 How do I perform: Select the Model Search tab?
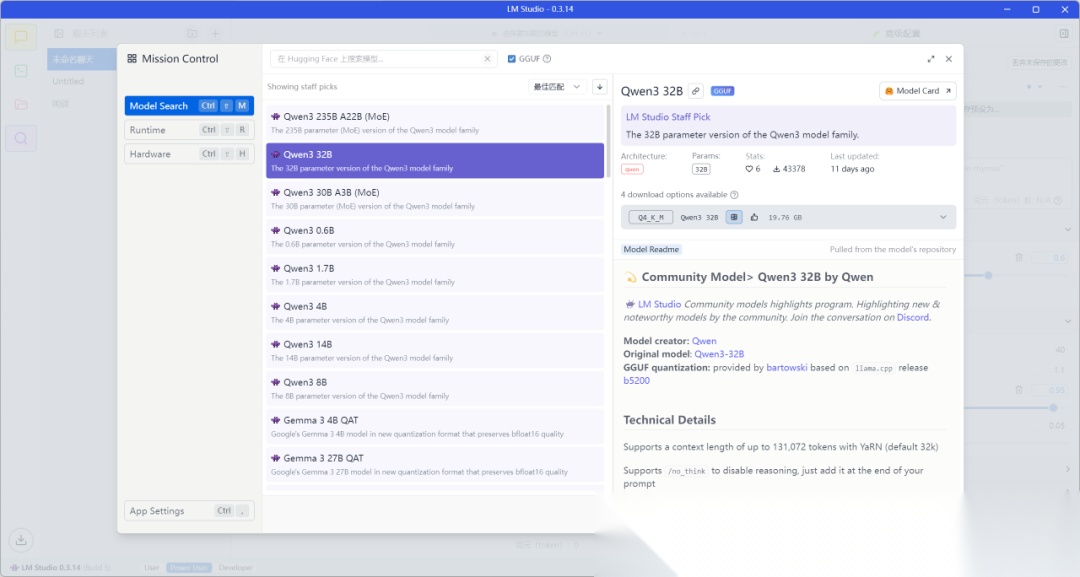pyautogui.click(x=189, y=105)
